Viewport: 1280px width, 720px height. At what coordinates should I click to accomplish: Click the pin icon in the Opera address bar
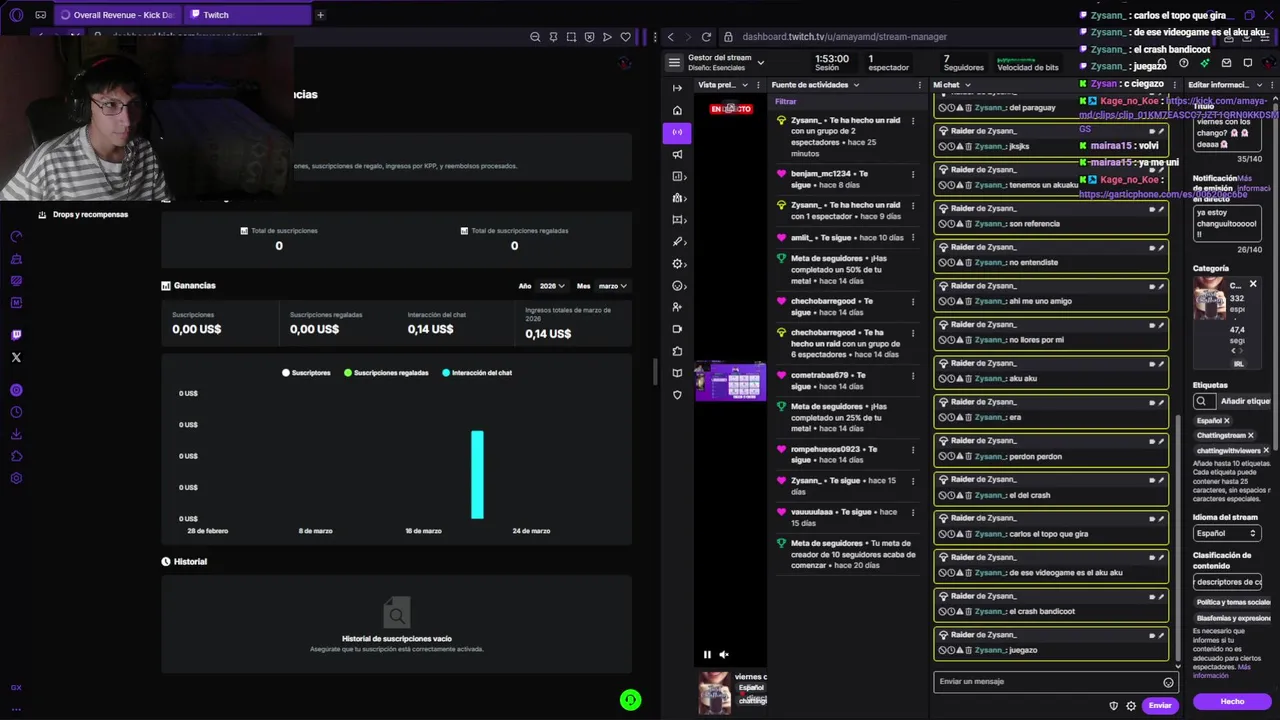point(553,37)
